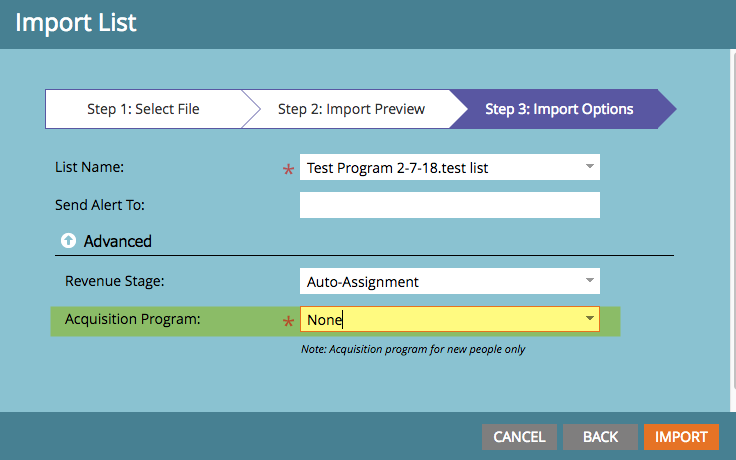Go to Step 1: Select File
The image size is (736, 460).
click(143, 109)
